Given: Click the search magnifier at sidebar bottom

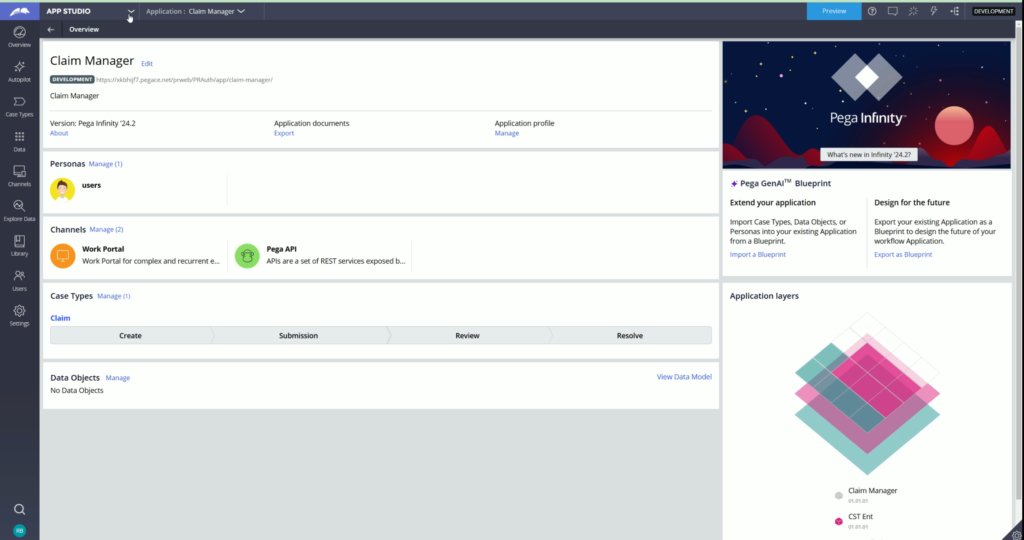Looking at the screenshot, I should [20, 509].
